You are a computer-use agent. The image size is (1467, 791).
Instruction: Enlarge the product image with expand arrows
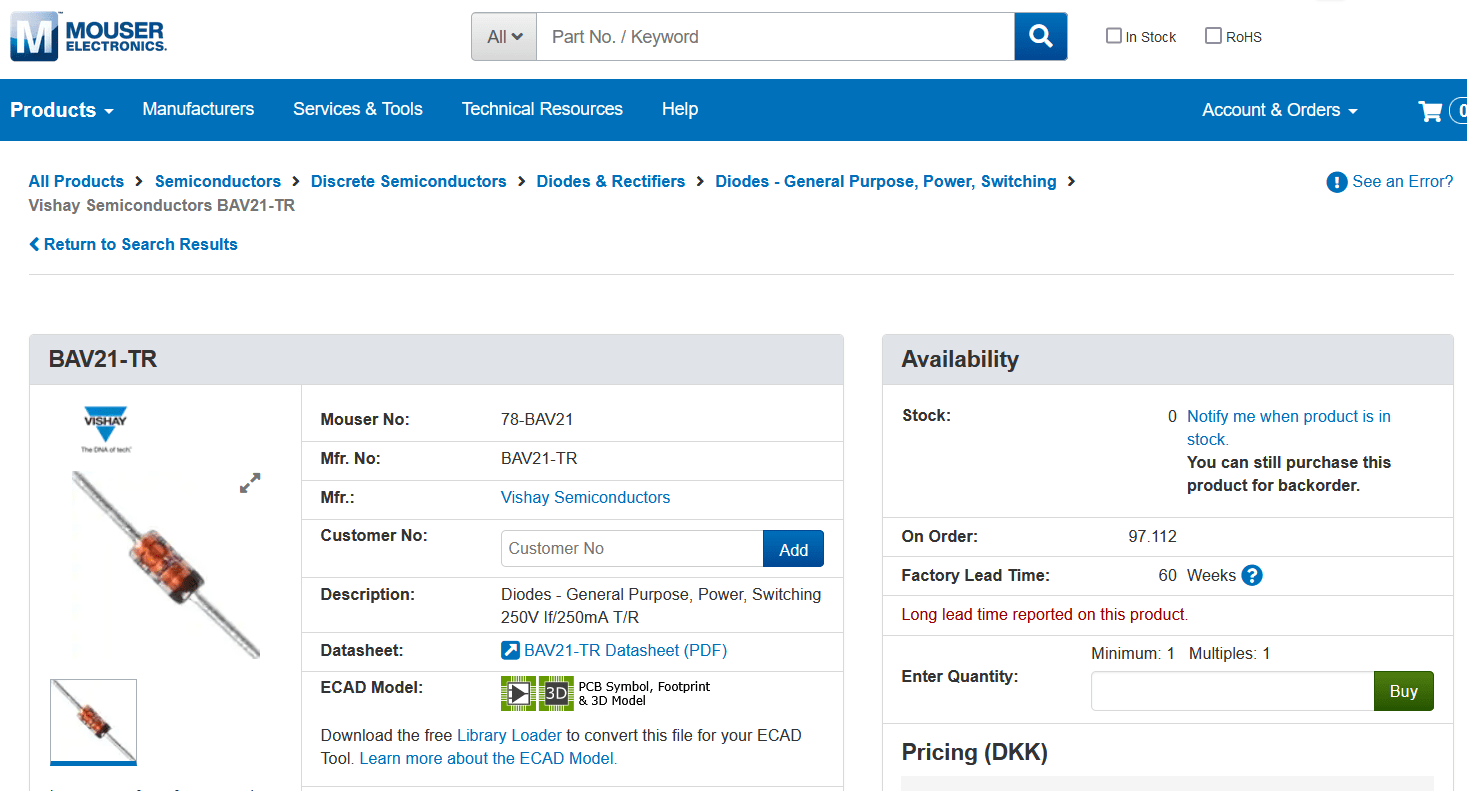click(x=250, y=483)
